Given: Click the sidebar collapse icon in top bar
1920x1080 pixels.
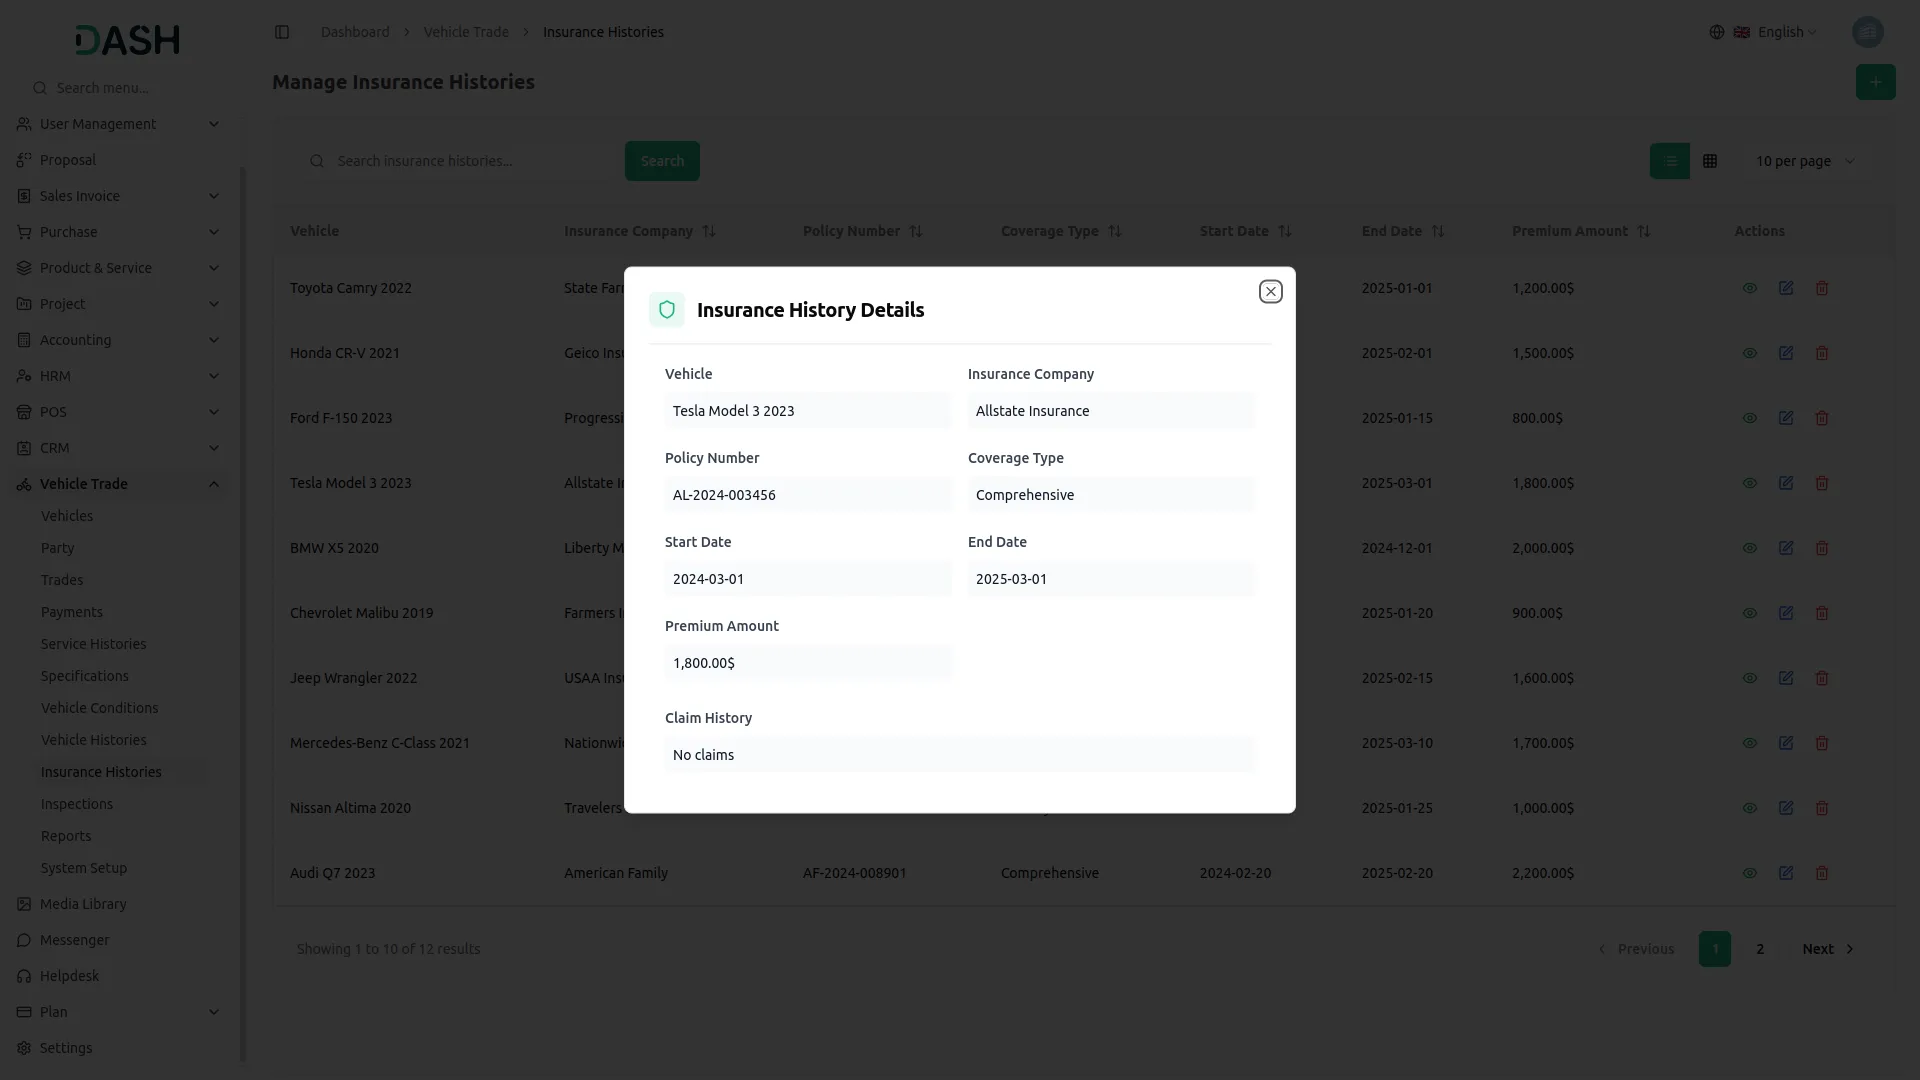Looking at the screenshot, I should 282,32.
